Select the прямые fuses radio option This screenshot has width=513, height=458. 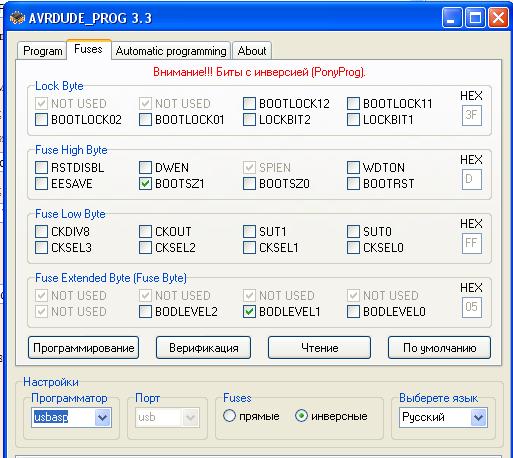point(229,416)
